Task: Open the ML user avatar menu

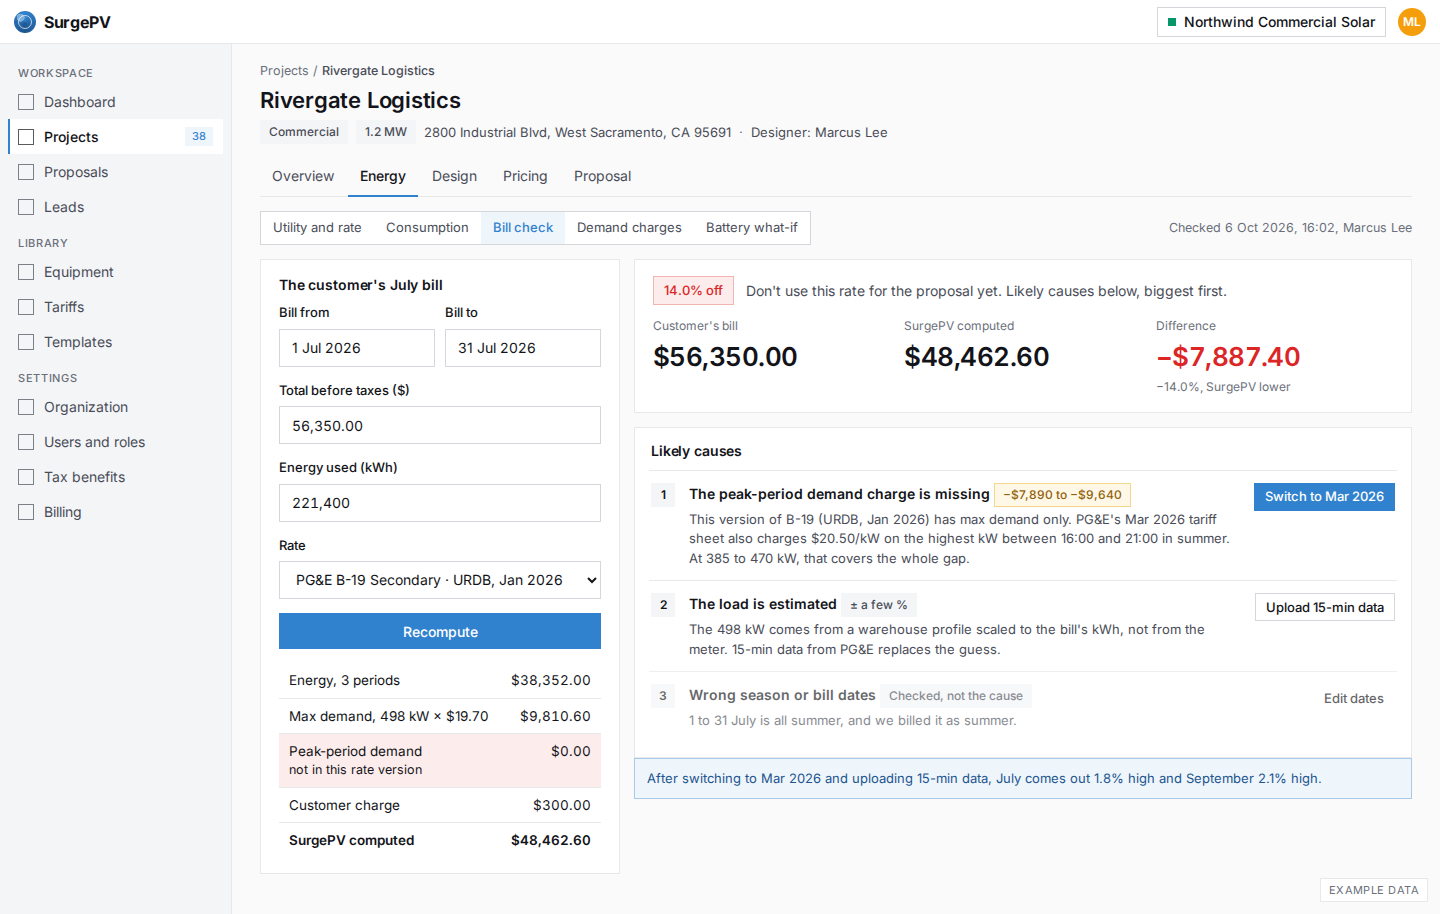Action: tap(1411, 22)
